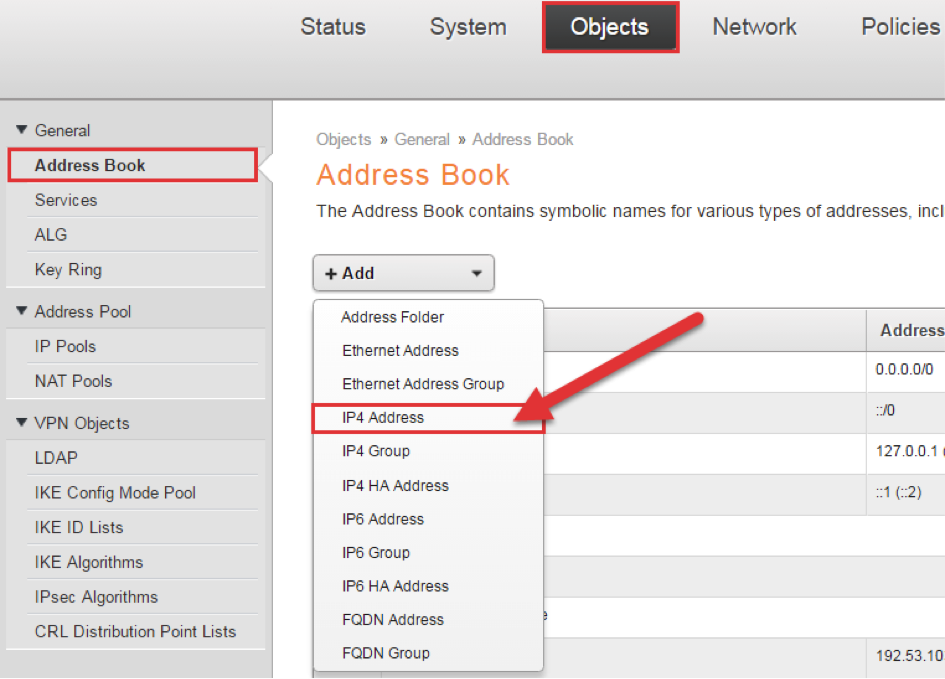This screenshot has width=945, height=679.
Task: Select the ::1 (::2) address cell
Action: (x=906, y=492)
